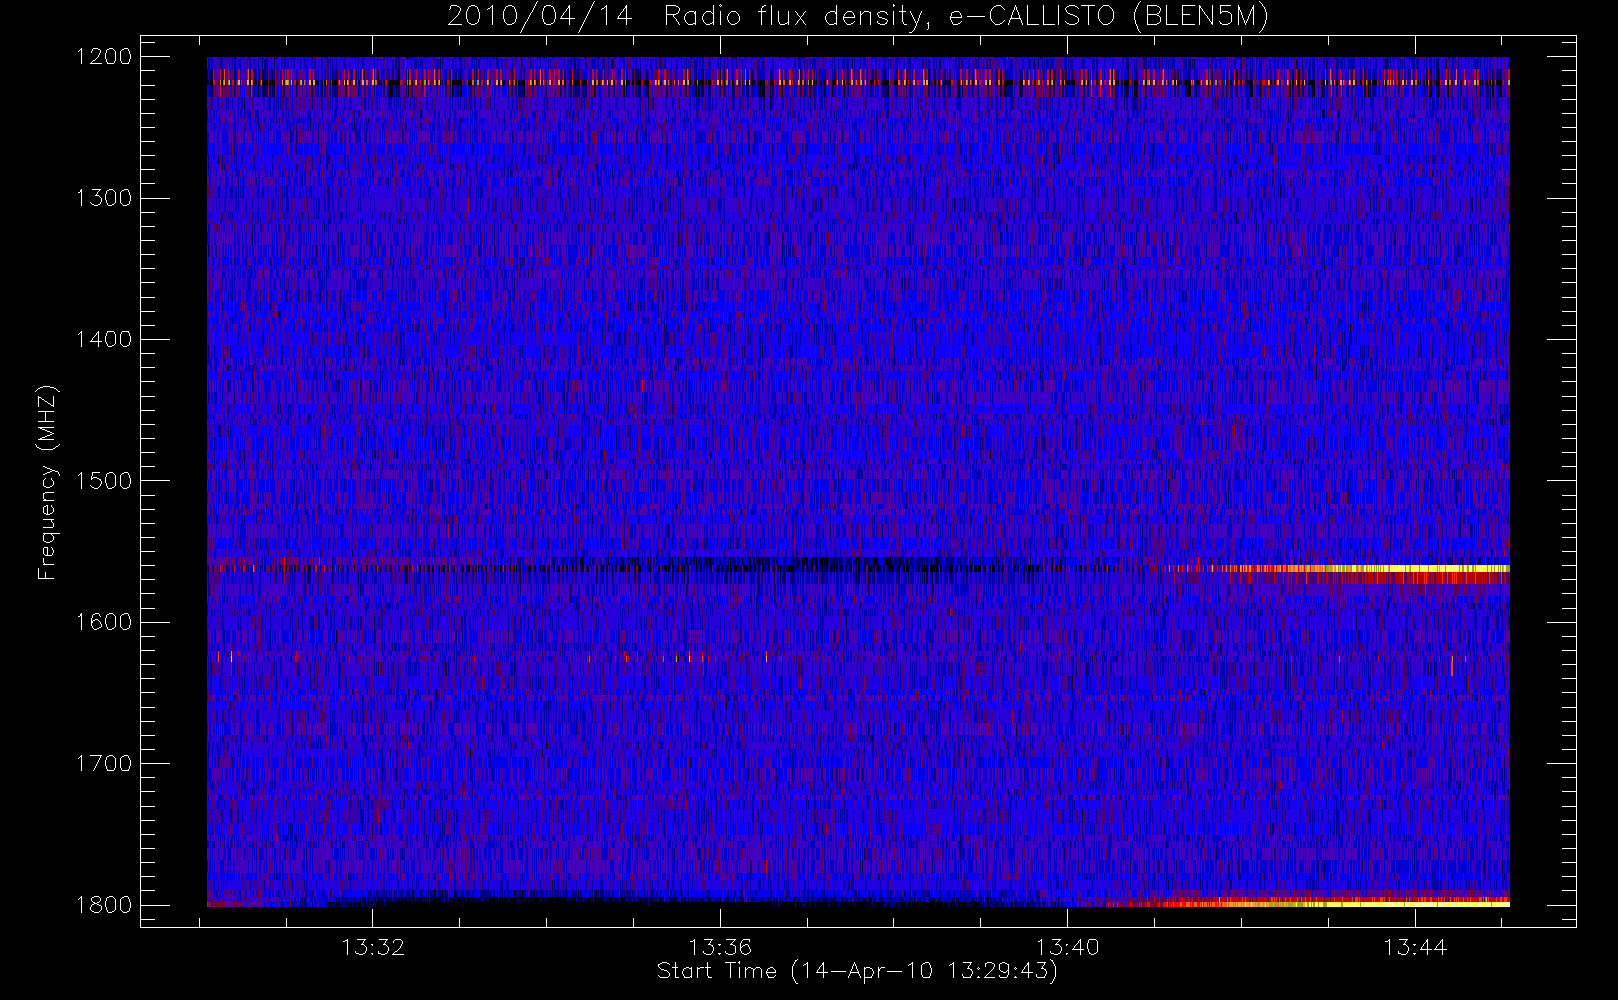Click the 1500 frequency tick label
Screen dimensions: 1618x1000
(x=104, y=481)
